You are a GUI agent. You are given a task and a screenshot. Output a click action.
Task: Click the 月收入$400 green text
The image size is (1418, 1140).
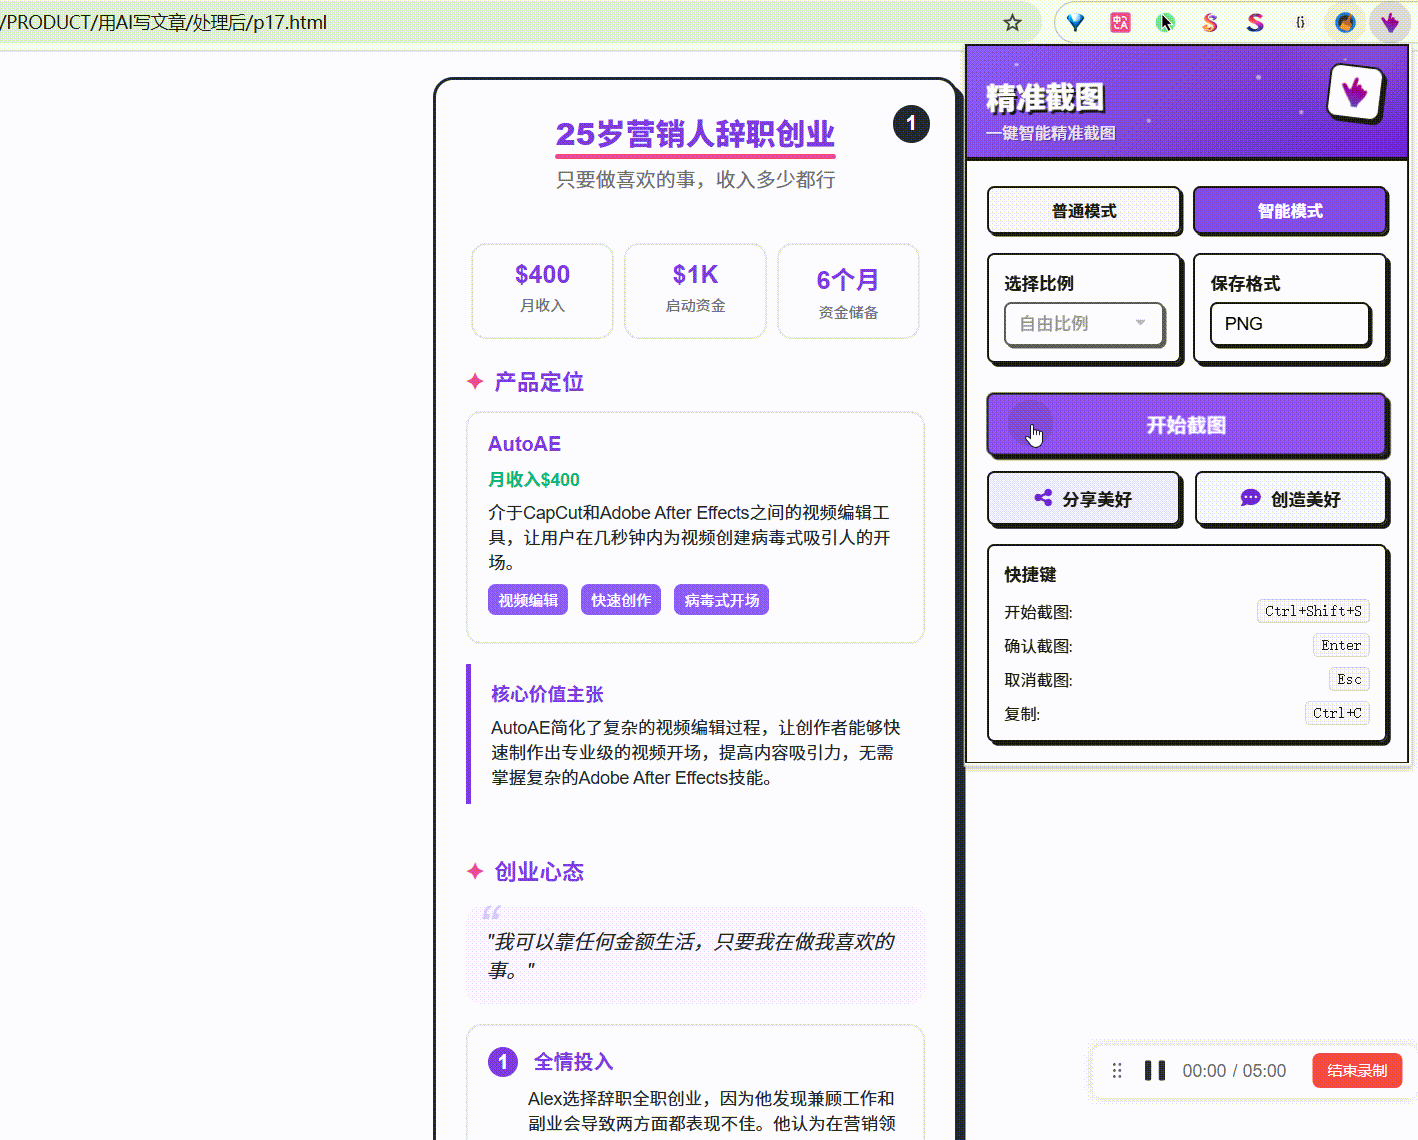point(534,480)
